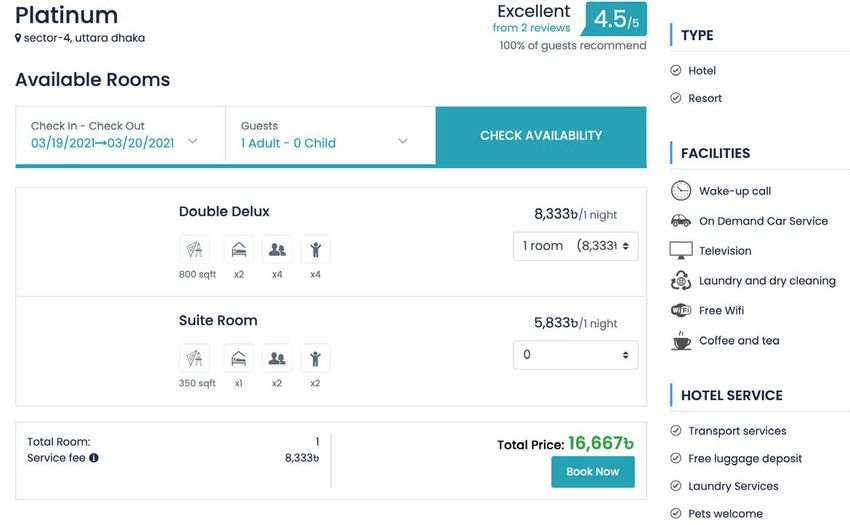Click the Book Now button
The width and height of the screenshot is (850, 525).
(593, 472)
